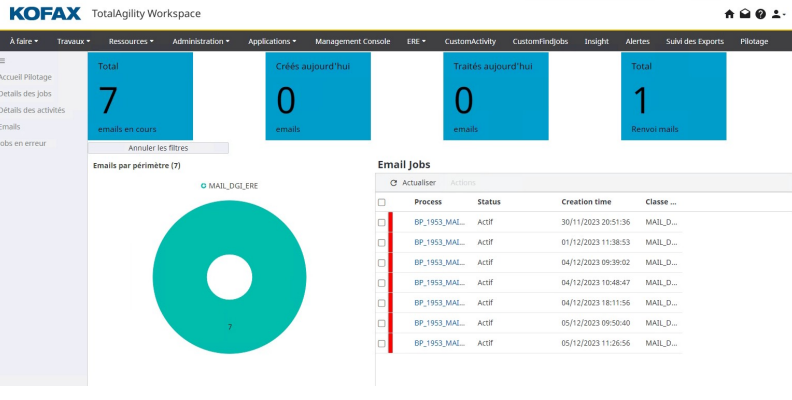This screenshot has width=792, height=400.
Task: Click the Home icon in header
Action: pos(729,14)
